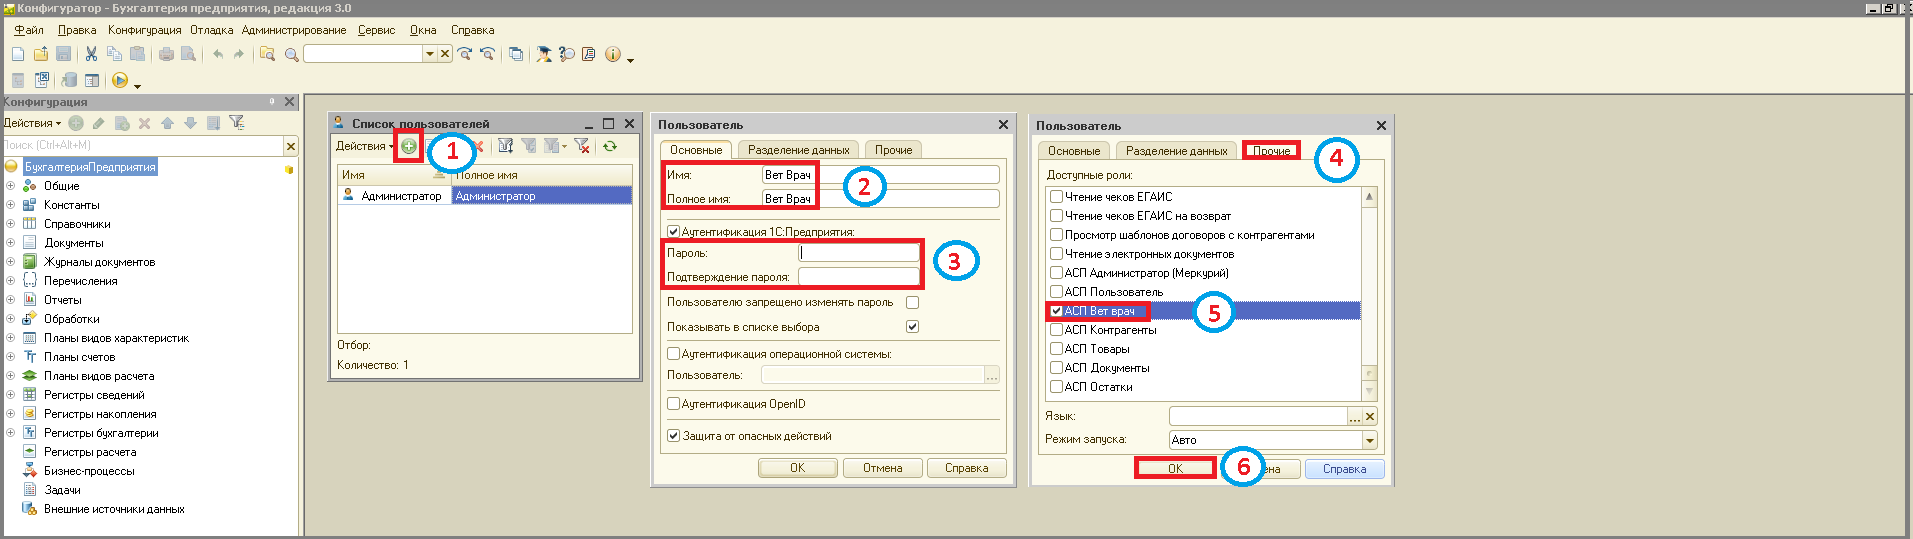Click the Update database configuration icon
The width and height of the screenshot is (1913, 539).
69,80
